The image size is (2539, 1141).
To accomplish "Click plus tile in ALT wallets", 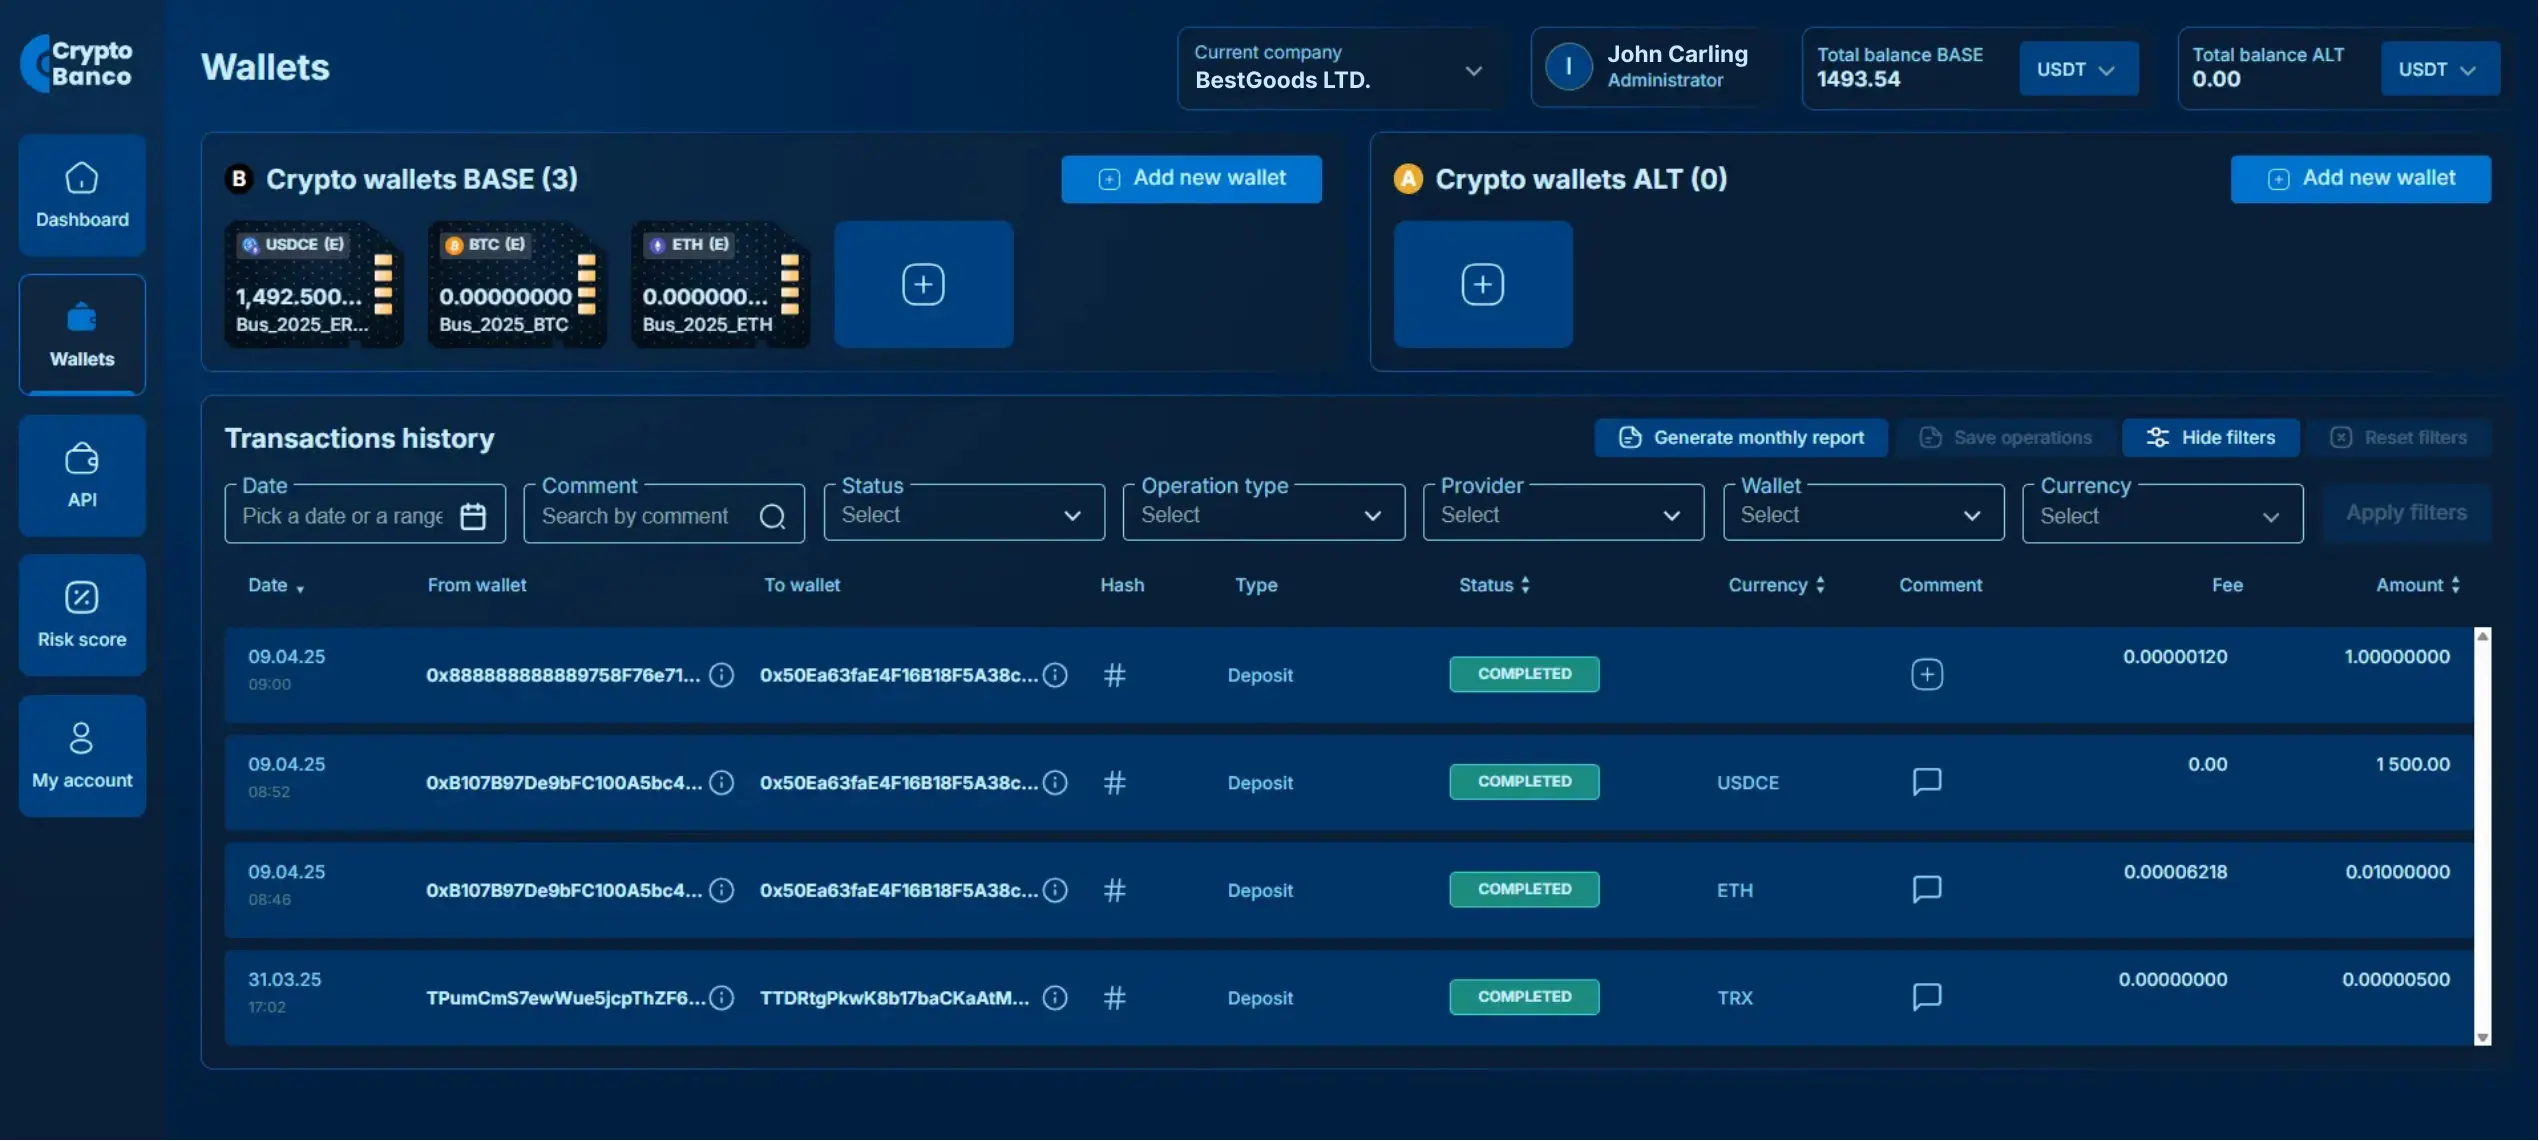I will click(x=1483, y=285).
